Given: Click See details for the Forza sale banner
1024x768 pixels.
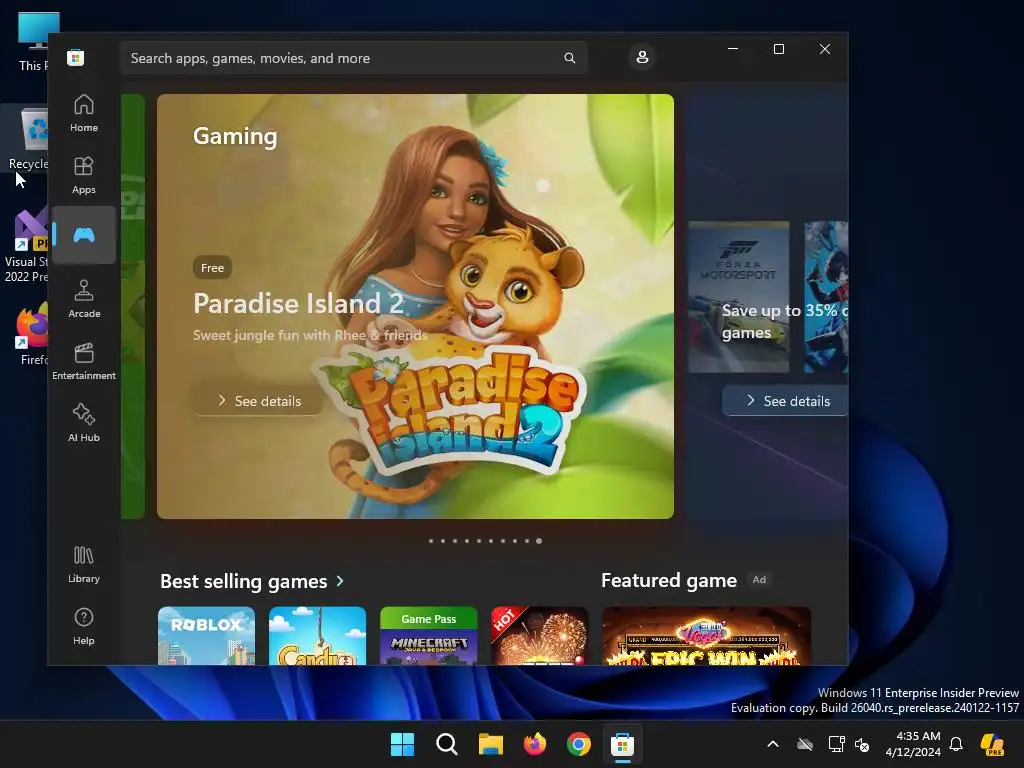Looking at the screenshot, I should point(786,401).
